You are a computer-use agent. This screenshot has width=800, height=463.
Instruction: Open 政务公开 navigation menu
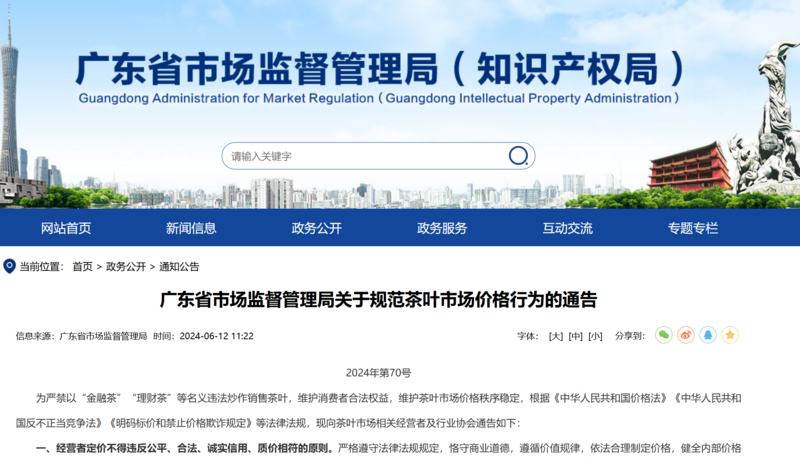pos(317,228)
